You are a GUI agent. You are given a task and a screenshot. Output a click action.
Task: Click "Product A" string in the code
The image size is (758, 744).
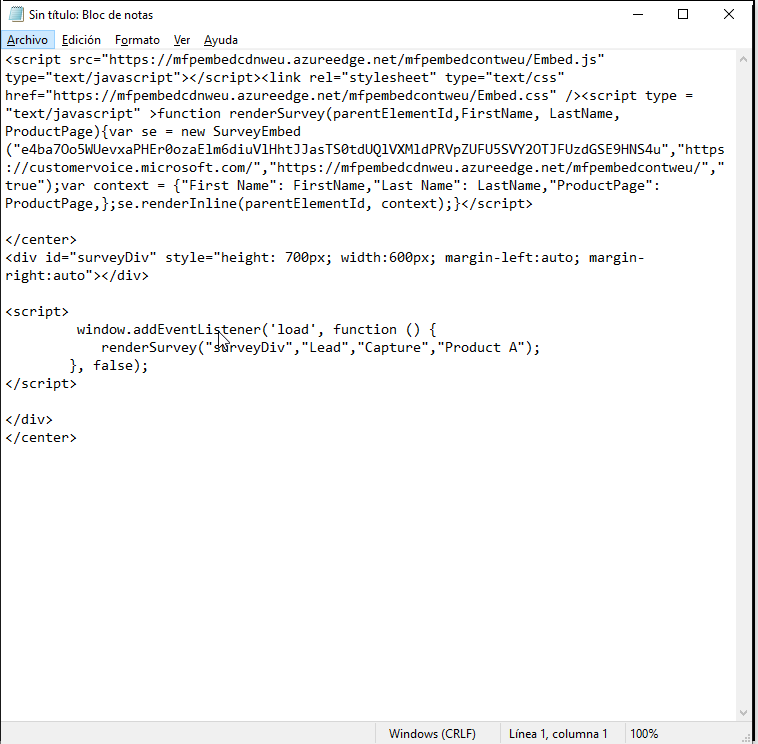pyautogui.click(x=481, y=348)
